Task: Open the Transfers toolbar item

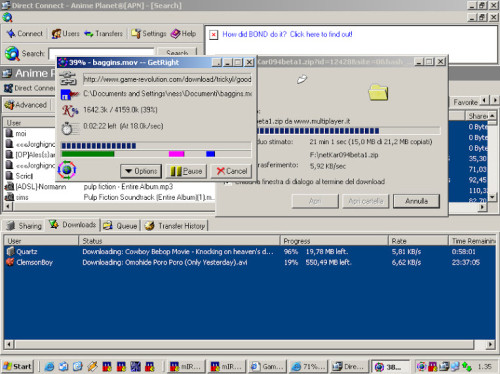Action: coord(103,34)
